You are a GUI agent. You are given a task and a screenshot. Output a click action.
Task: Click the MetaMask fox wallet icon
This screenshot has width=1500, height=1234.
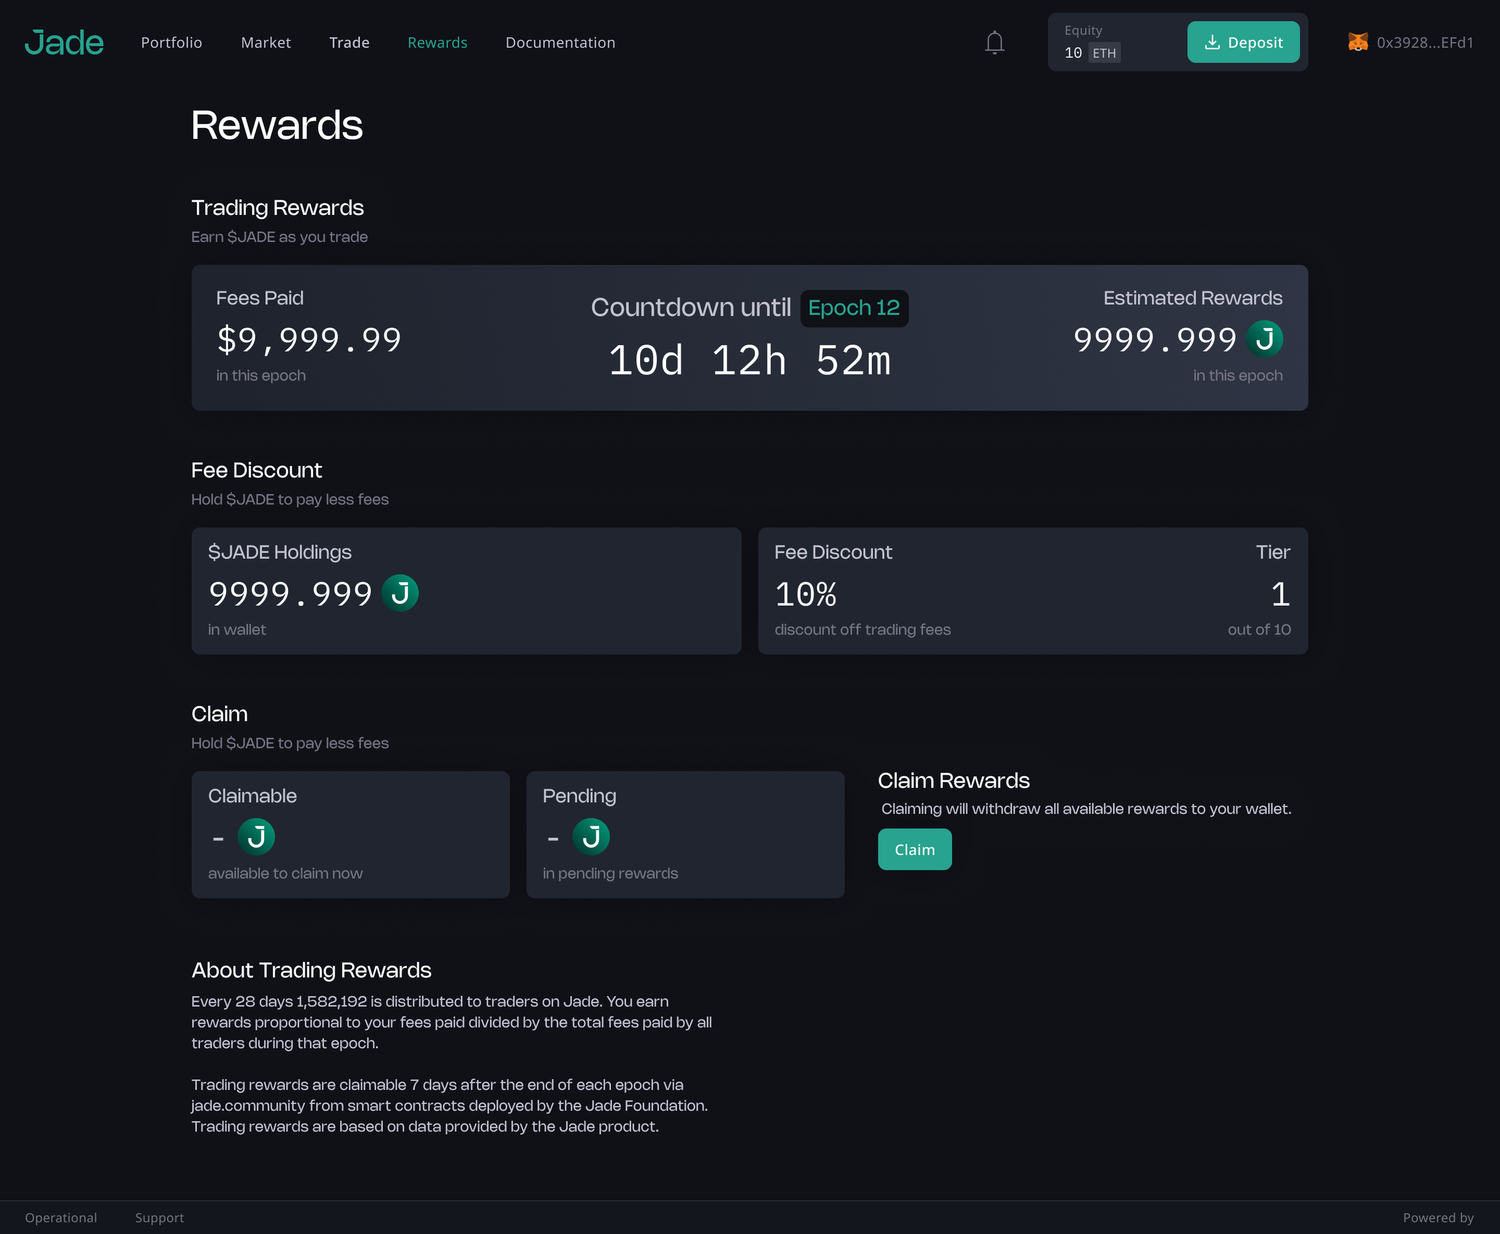point(1358,42)
